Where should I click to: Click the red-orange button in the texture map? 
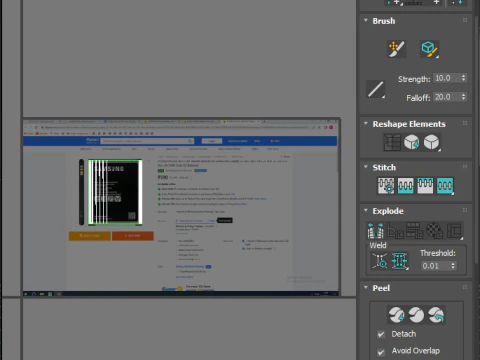[133, 236]
